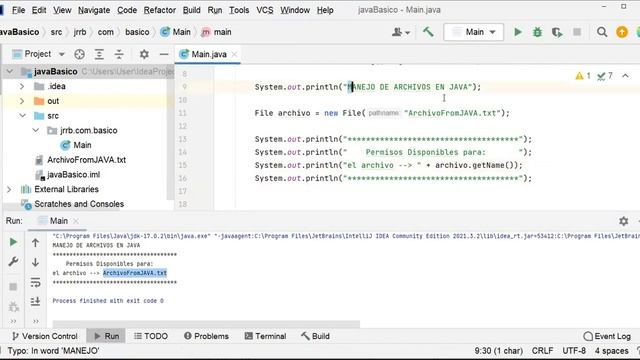Click Select Opened File target icon
This screenshot has height=360, width=640.
click(x=79, y=54)
